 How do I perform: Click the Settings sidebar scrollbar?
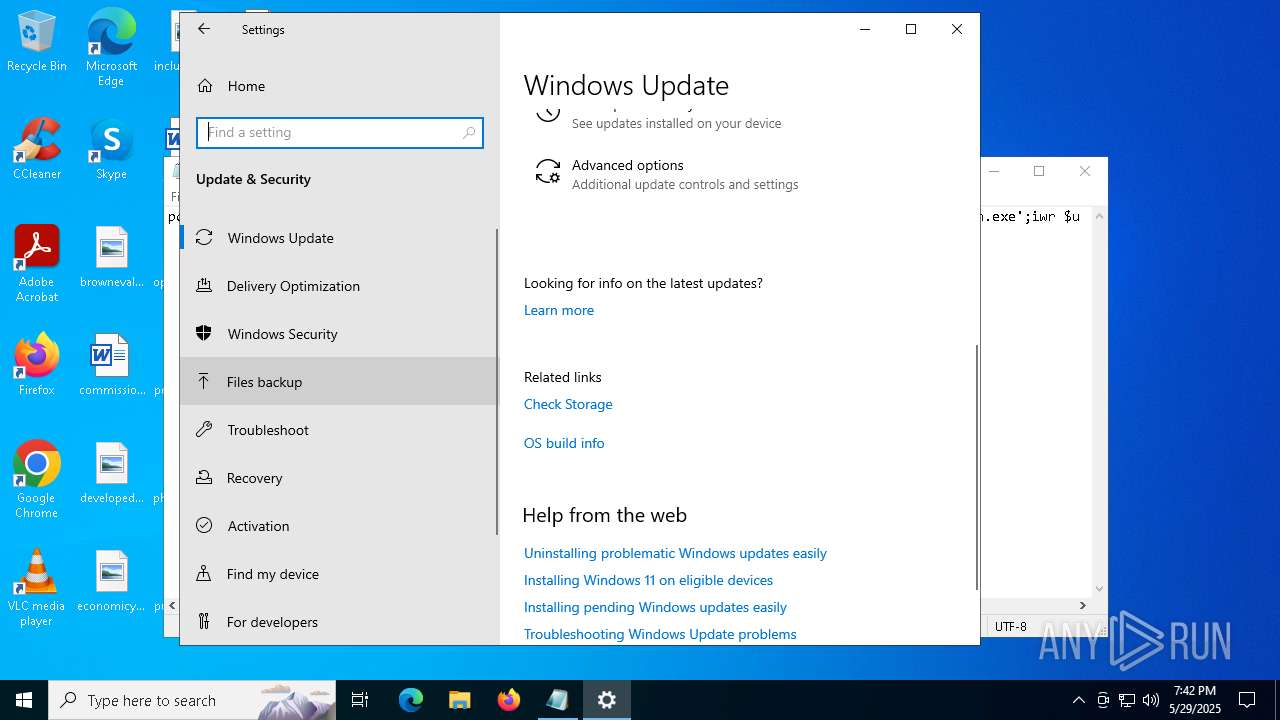point(497,381)
